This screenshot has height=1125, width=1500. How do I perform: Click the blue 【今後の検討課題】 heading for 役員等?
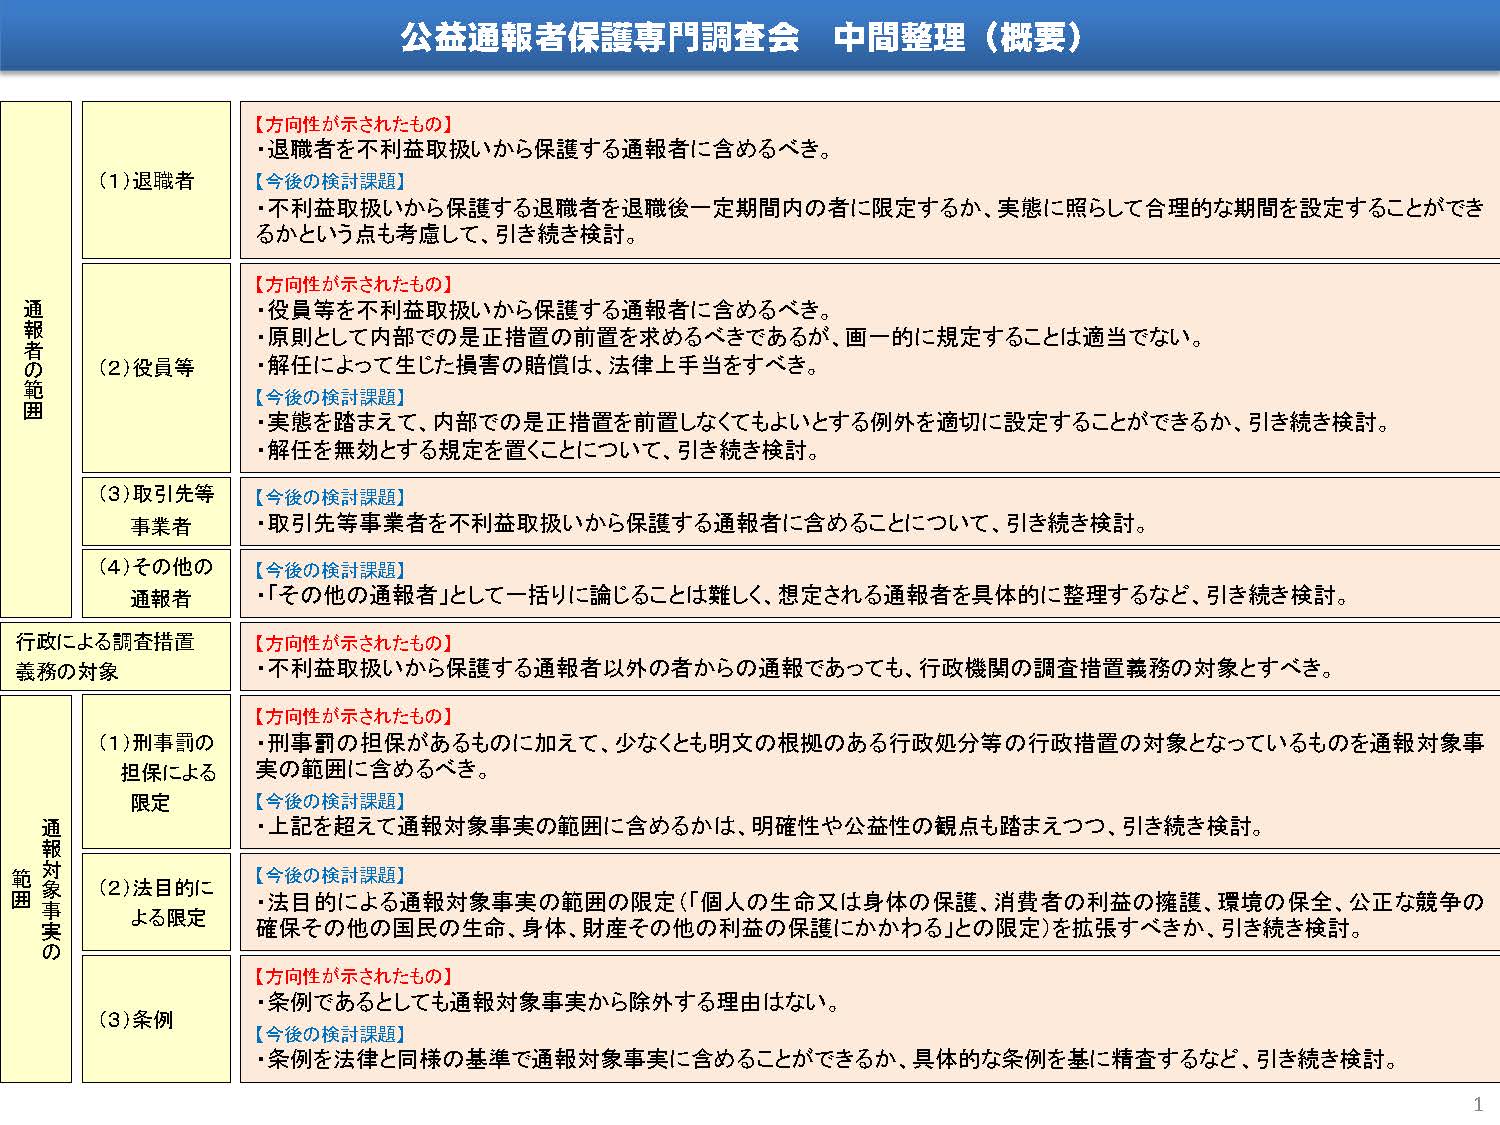(x=330, y=395)
